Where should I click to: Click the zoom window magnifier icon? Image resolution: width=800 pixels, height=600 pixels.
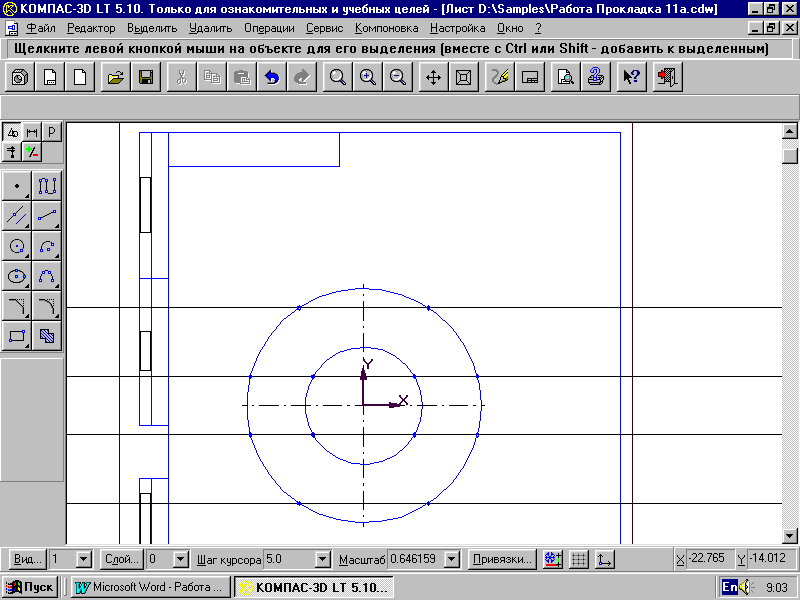[338, 77]
